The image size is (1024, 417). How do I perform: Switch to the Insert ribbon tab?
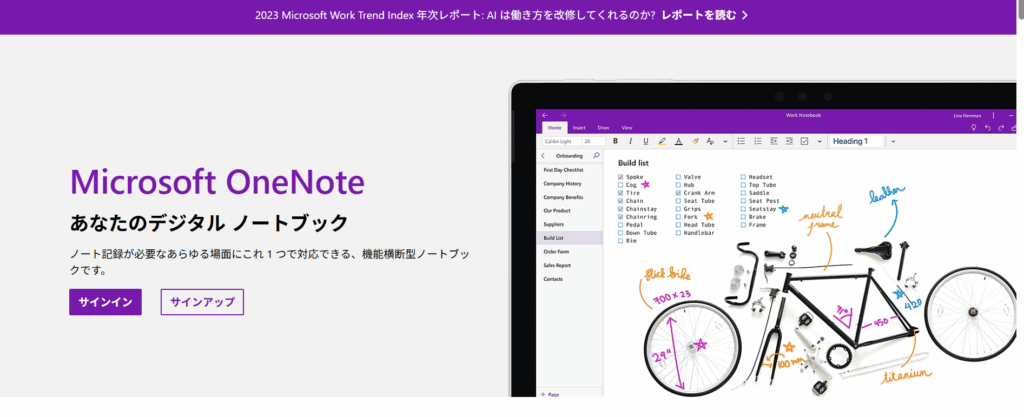[579, 128]
